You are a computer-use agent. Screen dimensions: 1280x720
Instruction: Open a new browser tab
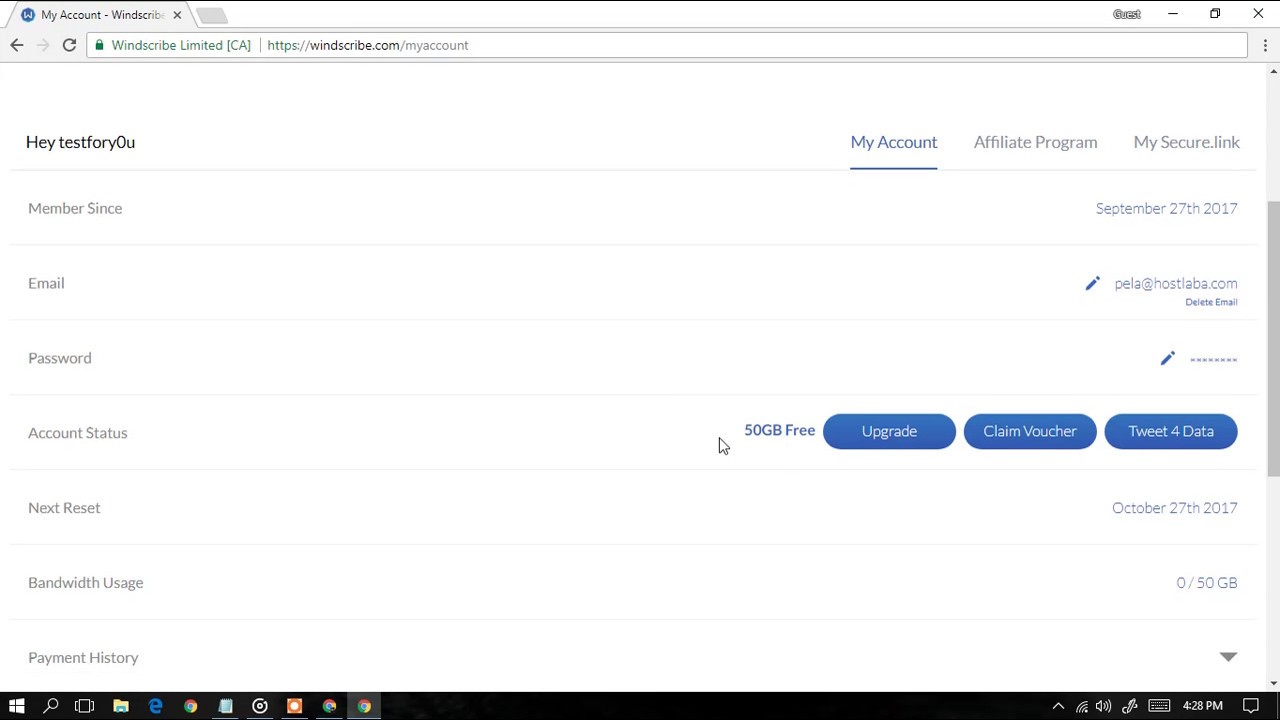click(212, 15)
